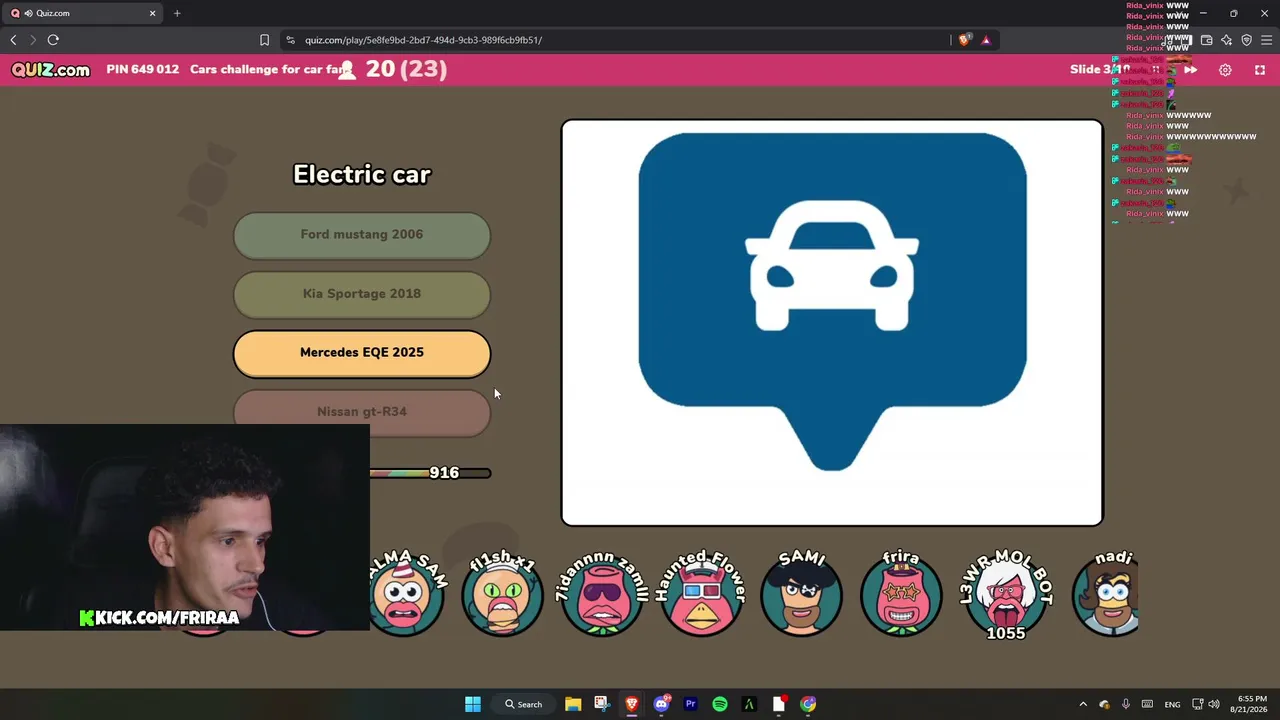The image size is (1280, 720).
Task: Click the timer progress bar showing 916
Action: (430, 473)
